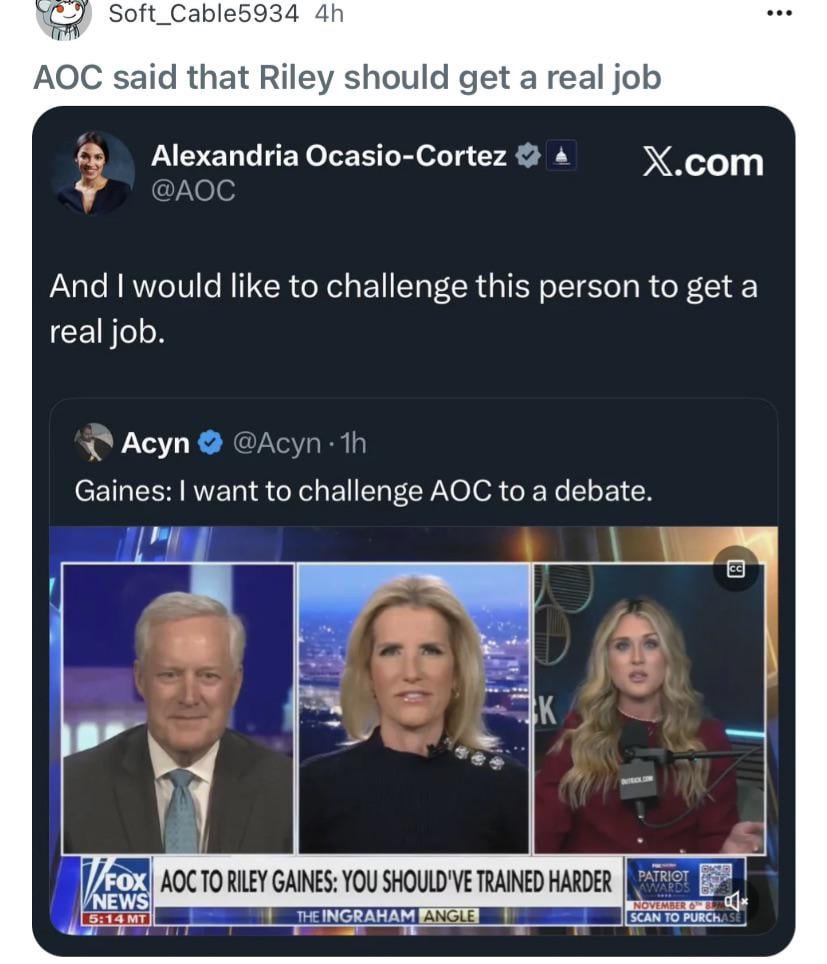Play the Ingraham Angle video clip
Image resolution: width=827 pixels, height=964 pixels.
tap(413, 731)
